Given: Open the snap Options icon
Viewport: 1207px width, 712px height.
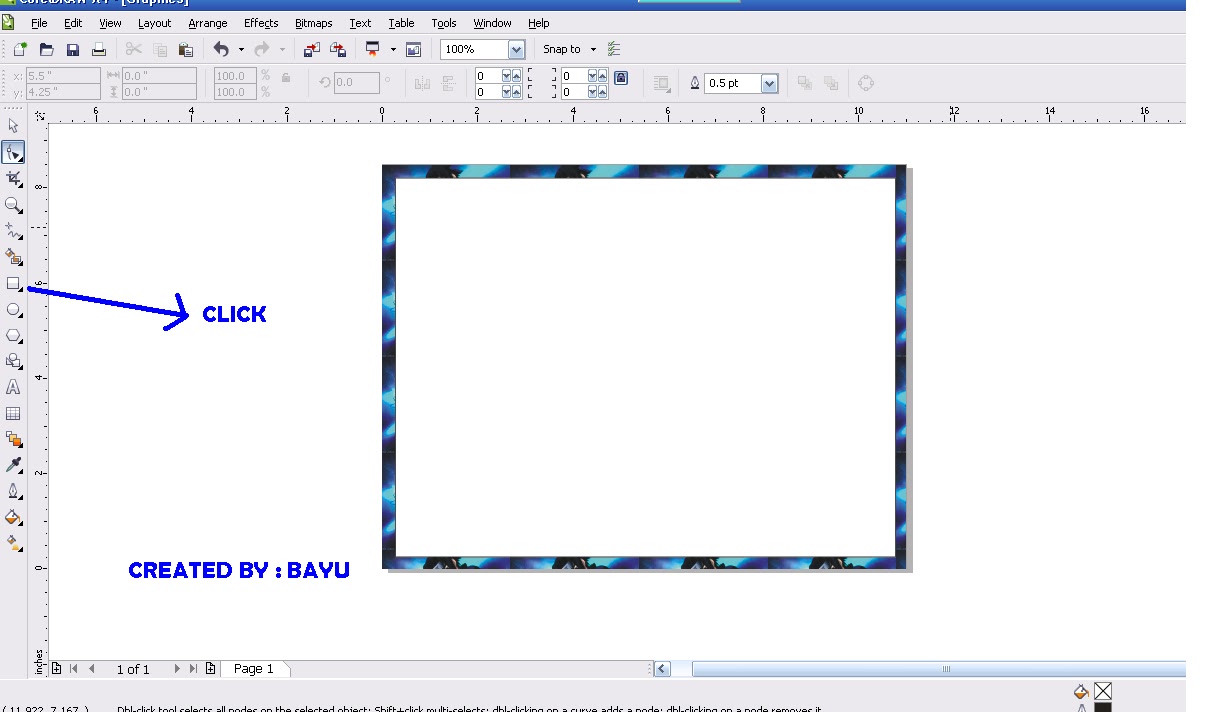Looking at the screenshot, I should coord(614,49).
